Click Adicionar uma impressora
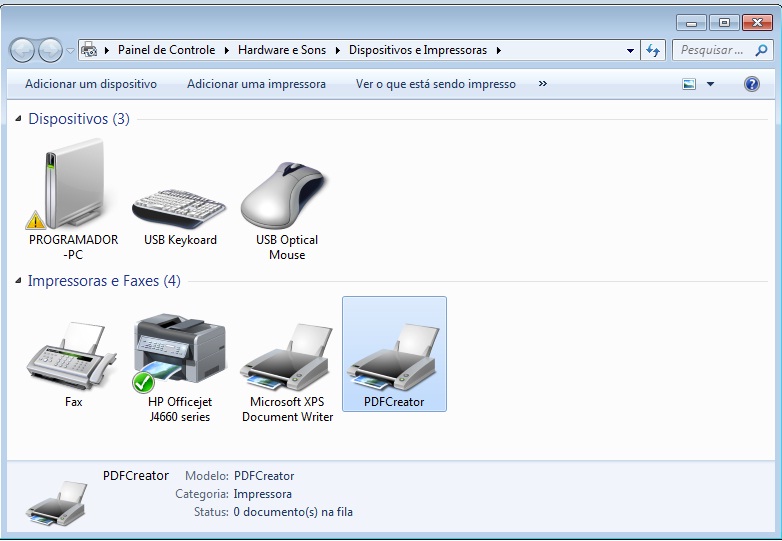This screenshot has width=782, height=541. tap(256, 84)
